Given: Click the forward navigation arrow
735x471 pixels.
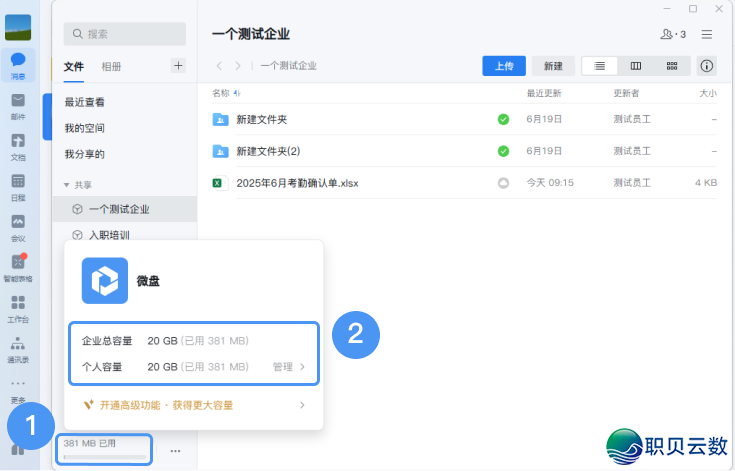Looking at the screenshot, I should click(x=238, y=66).
